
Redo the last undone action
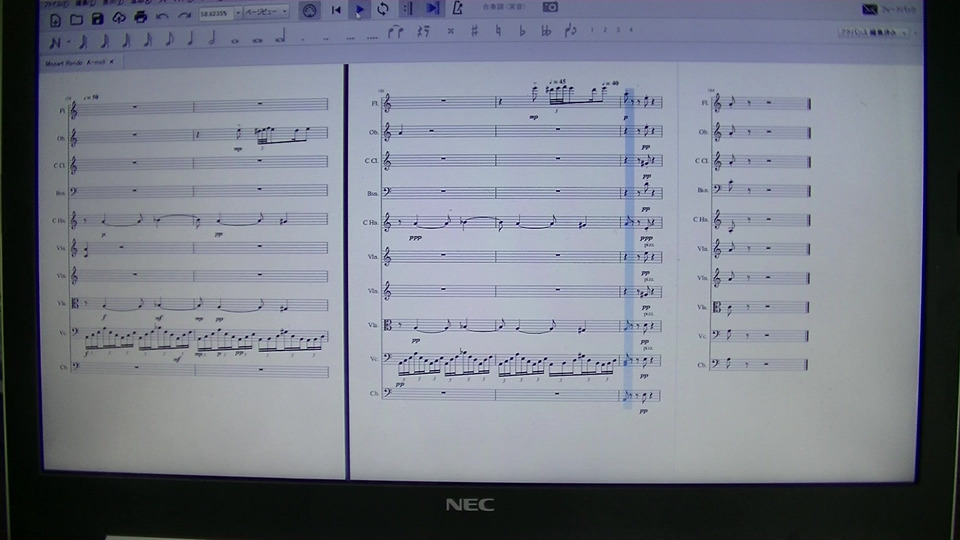184,16
